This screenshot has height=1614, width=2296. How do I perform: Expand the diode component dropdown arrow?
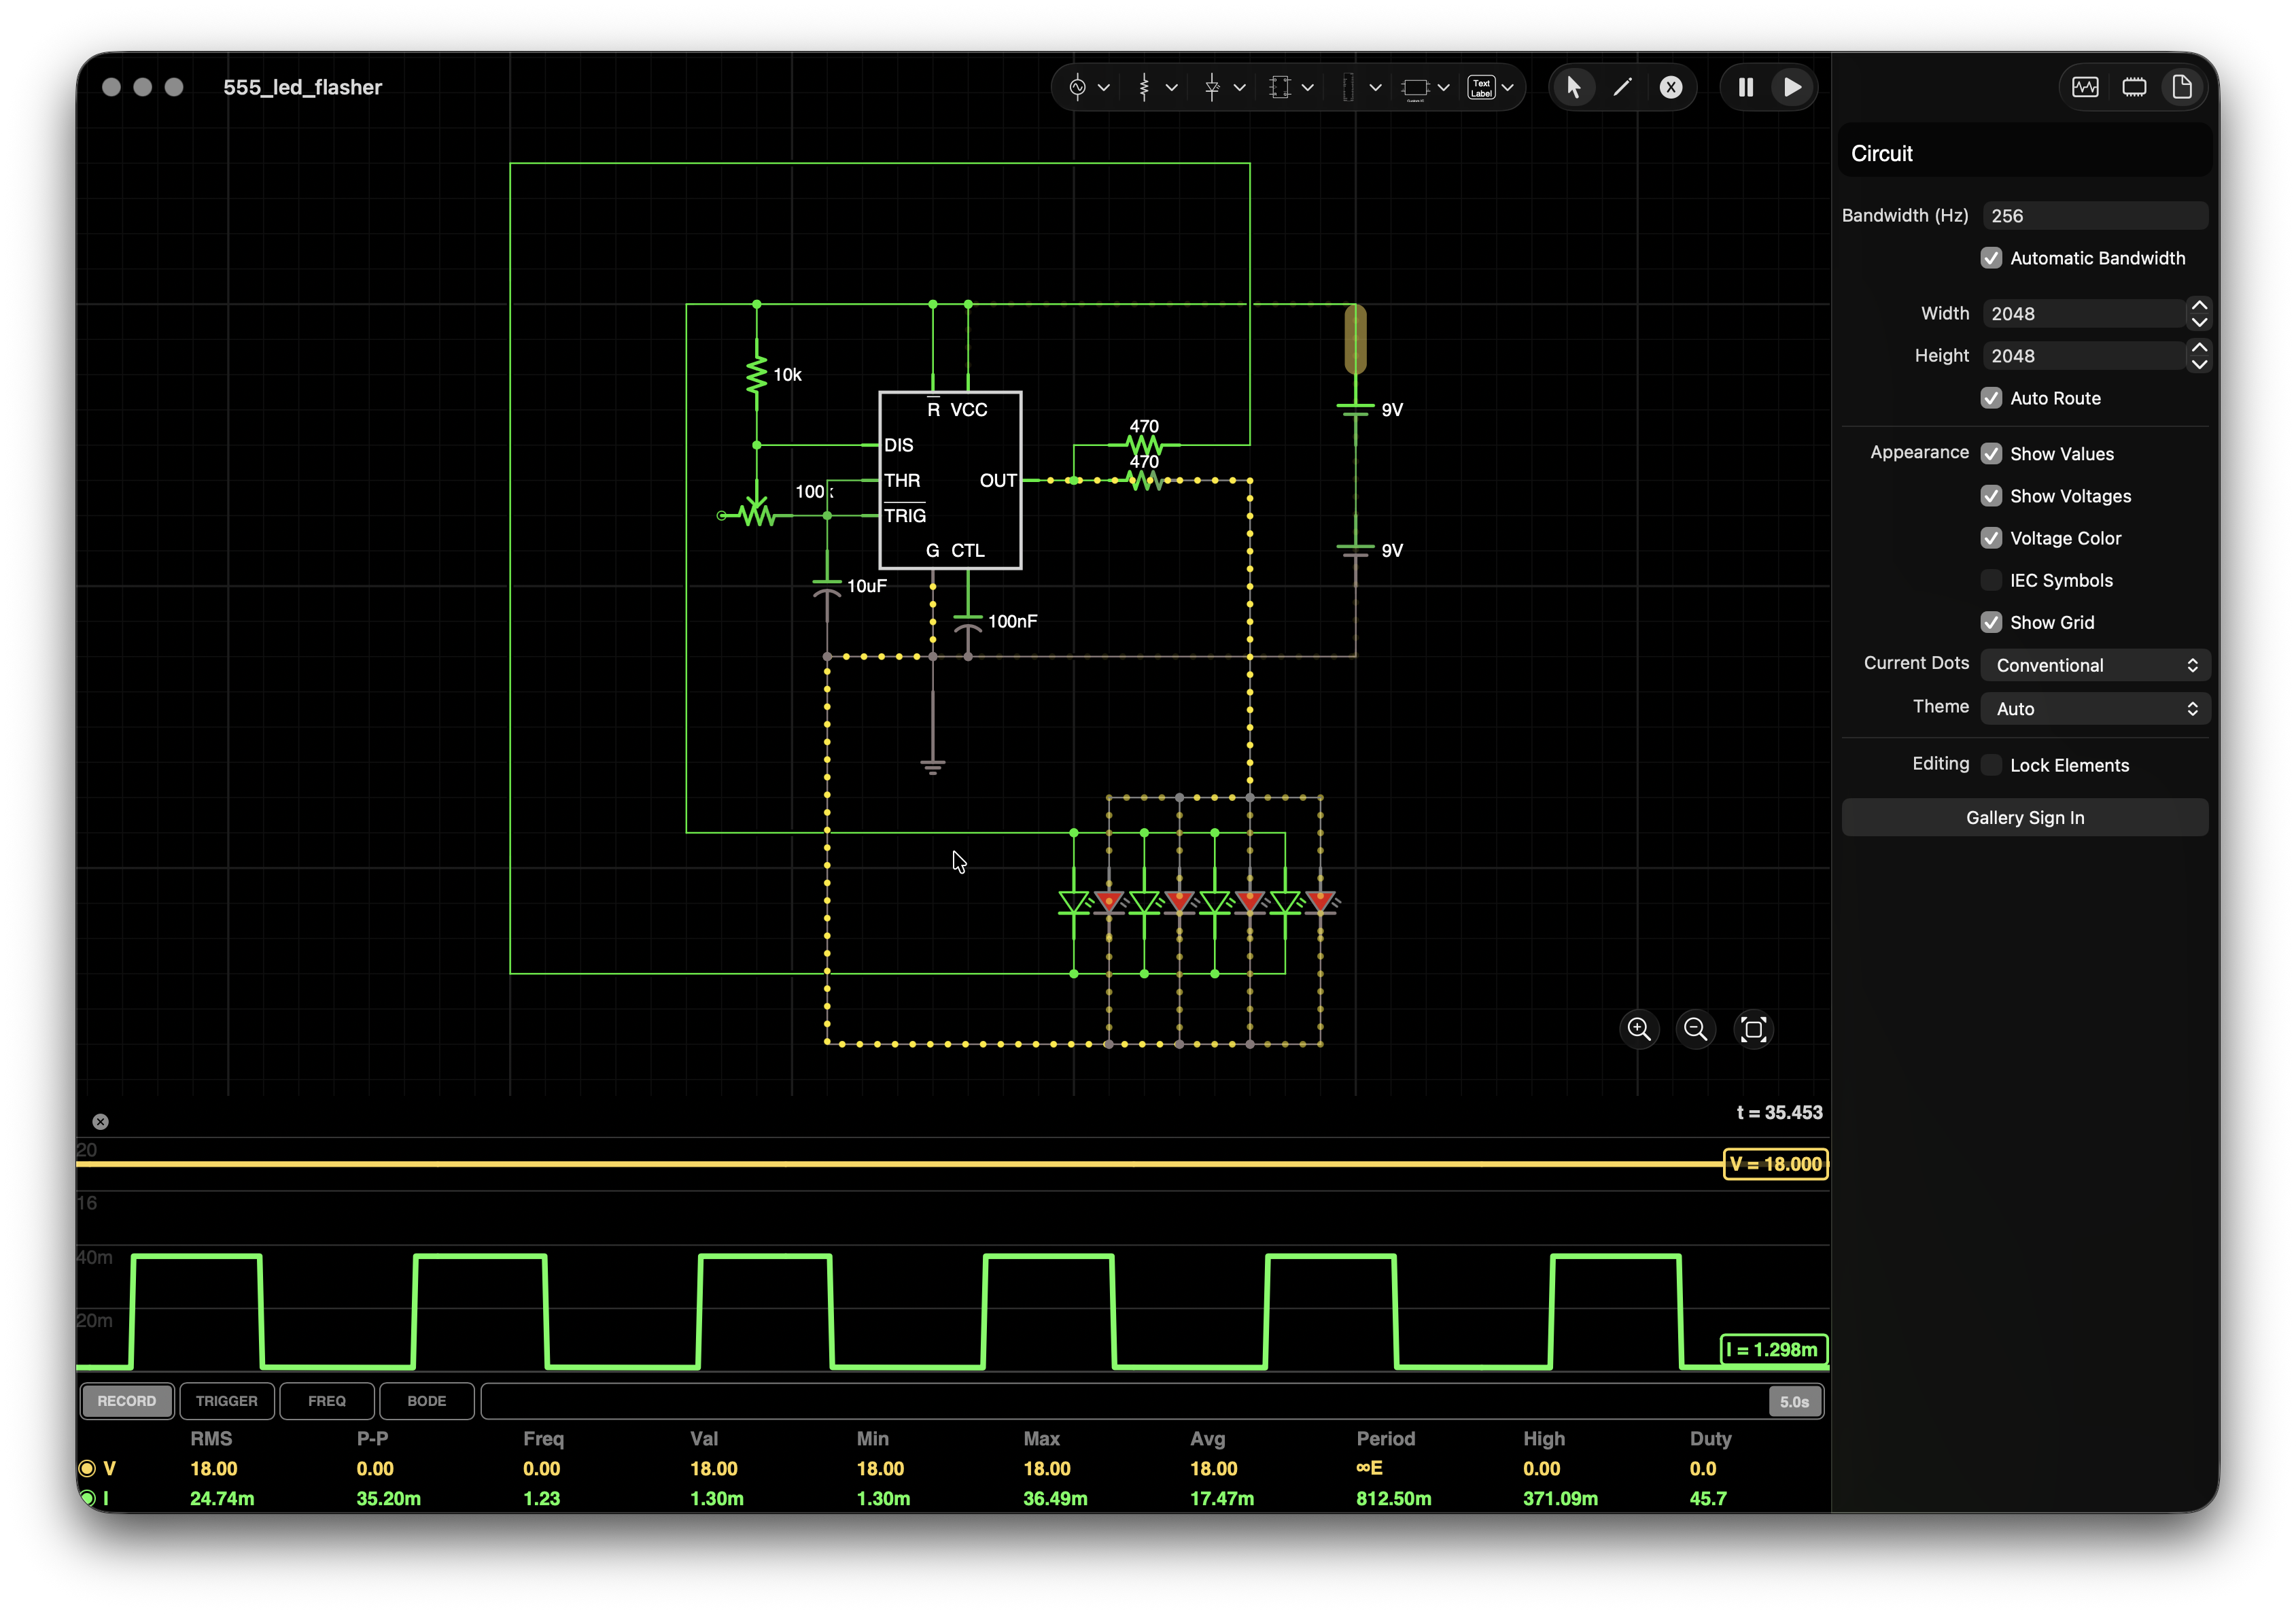[x=1239, y=88]
